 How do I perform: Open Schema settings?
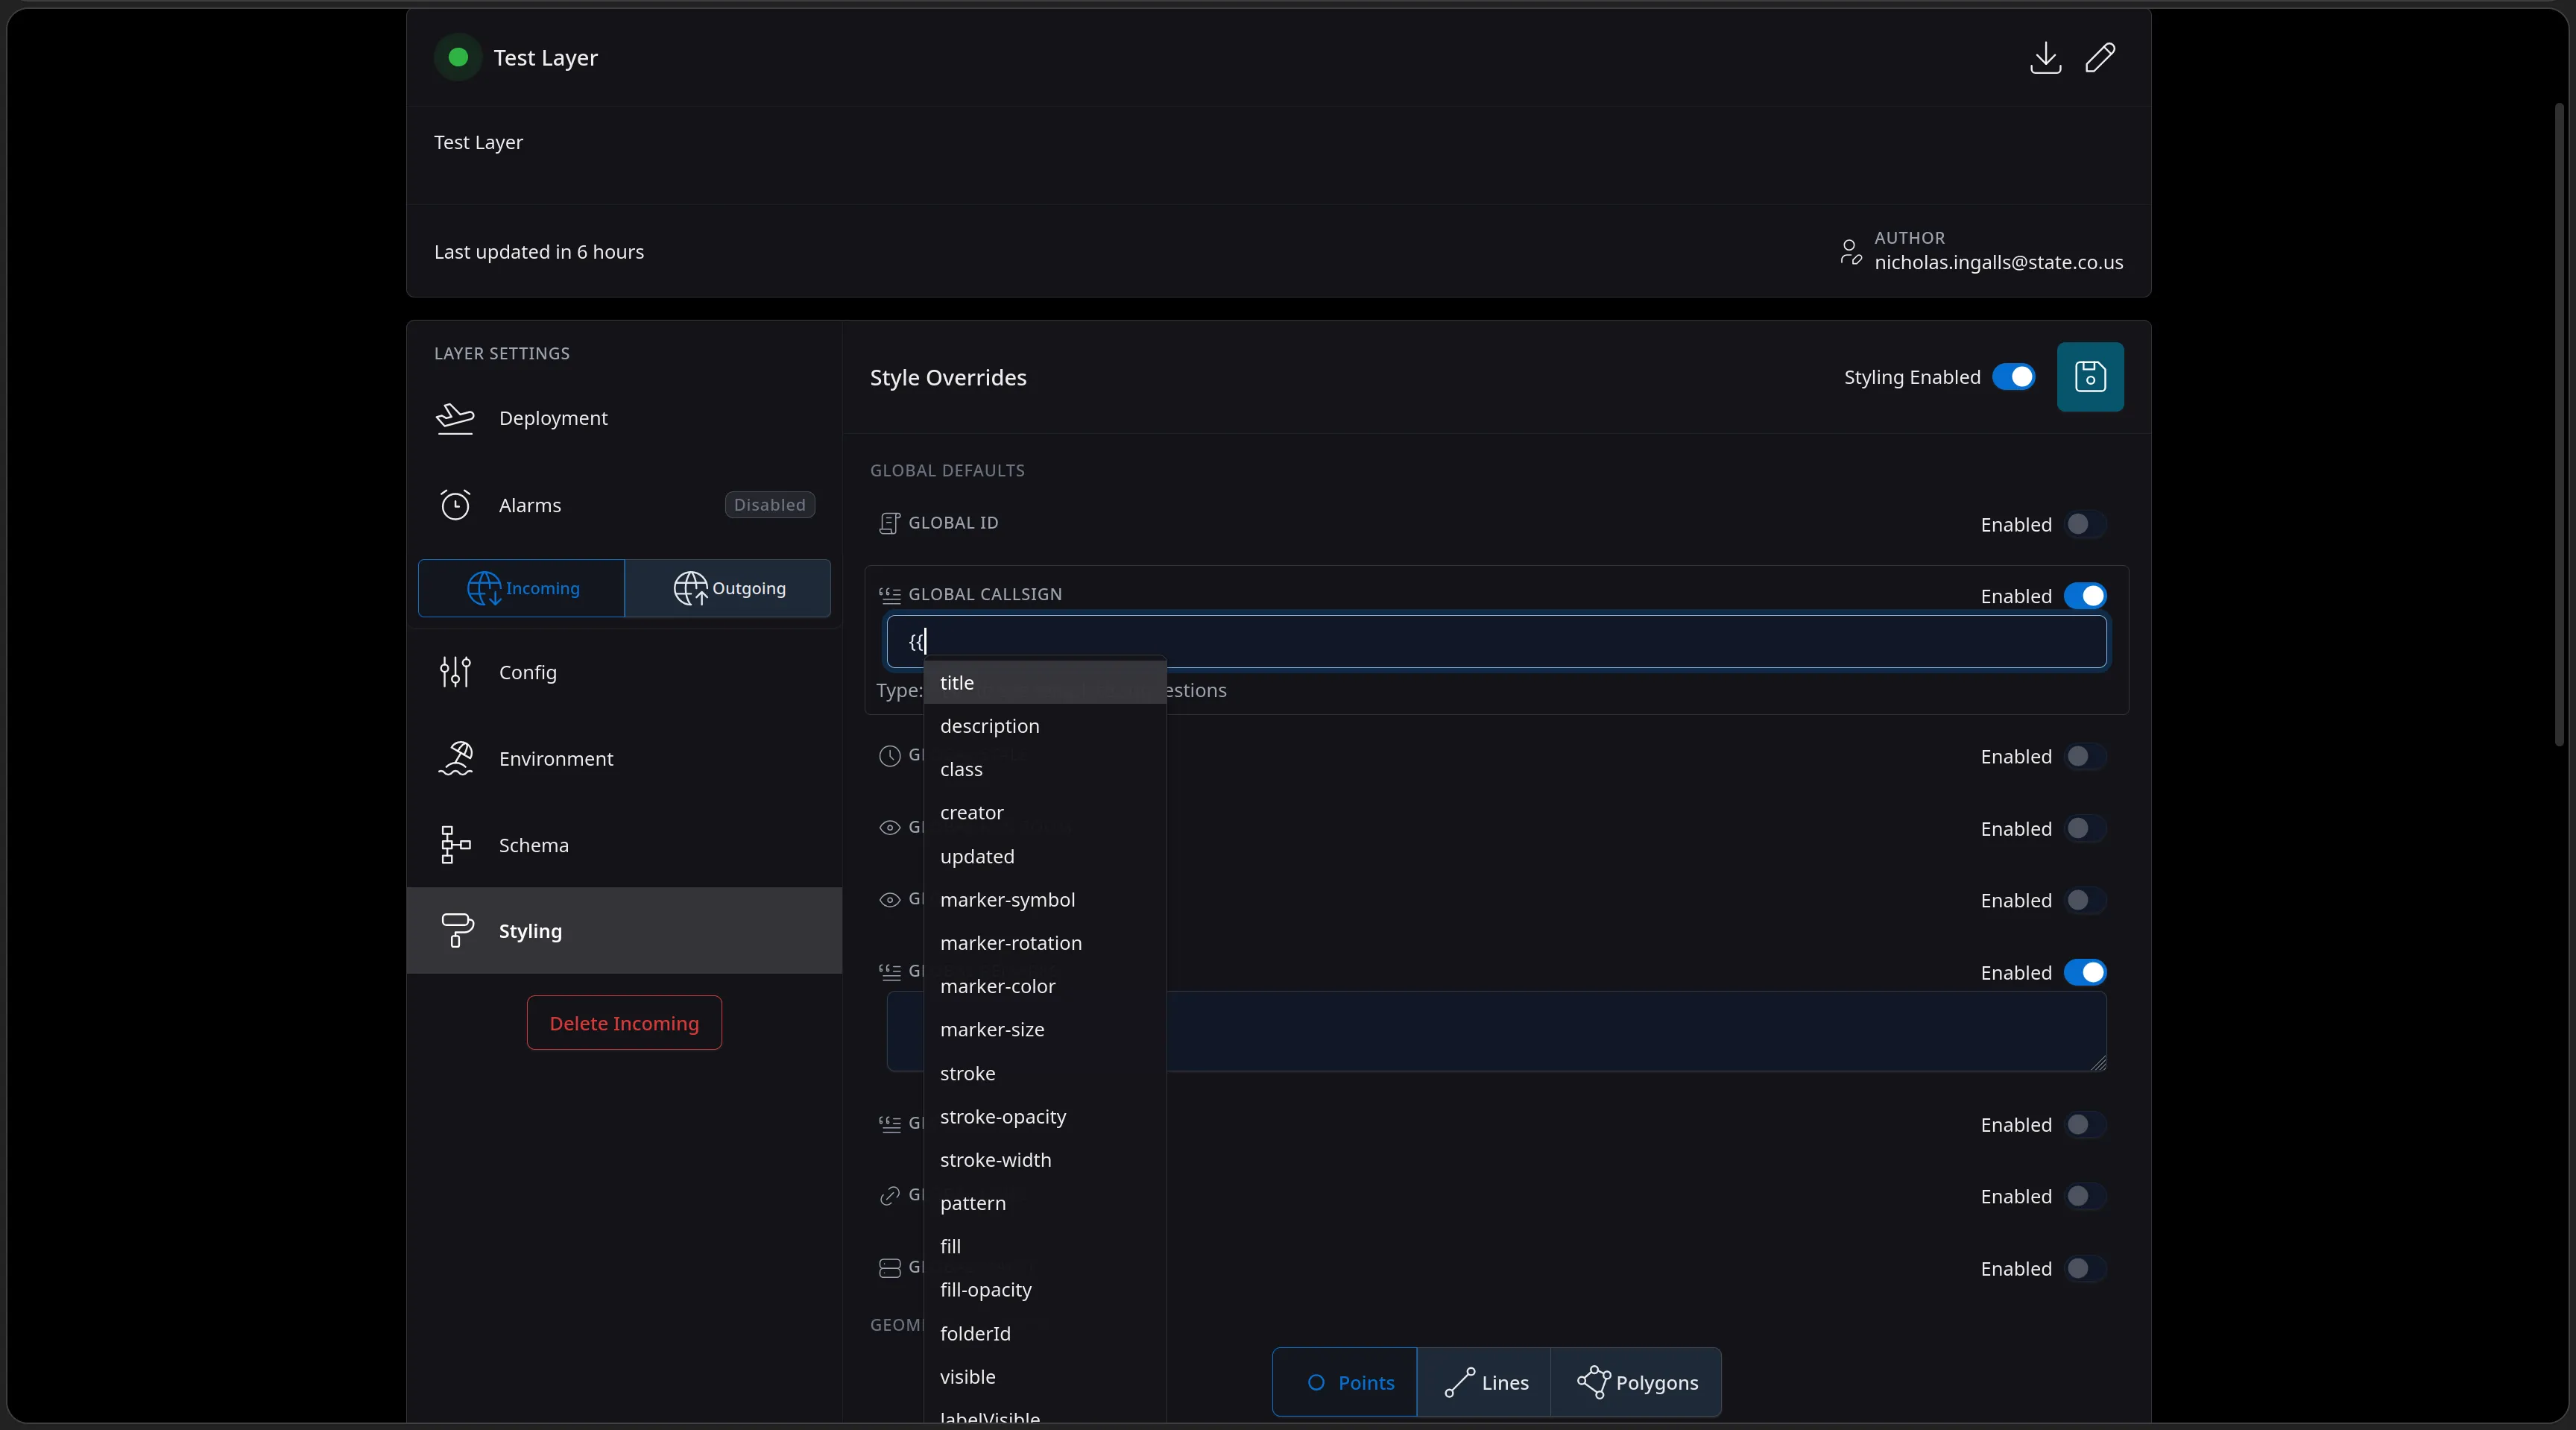(x=624, y=845)
